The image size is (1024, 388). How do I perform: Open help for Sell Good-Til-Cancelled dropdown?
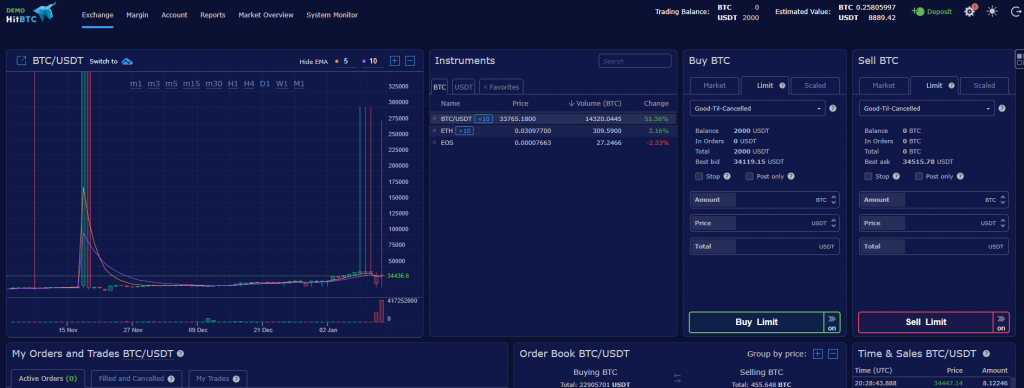click(x=1002, y=108)
